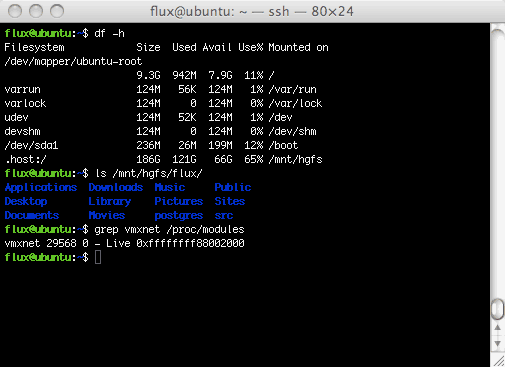Click the 'udev' filesystem name
The image size is (505, 367).
16,117
